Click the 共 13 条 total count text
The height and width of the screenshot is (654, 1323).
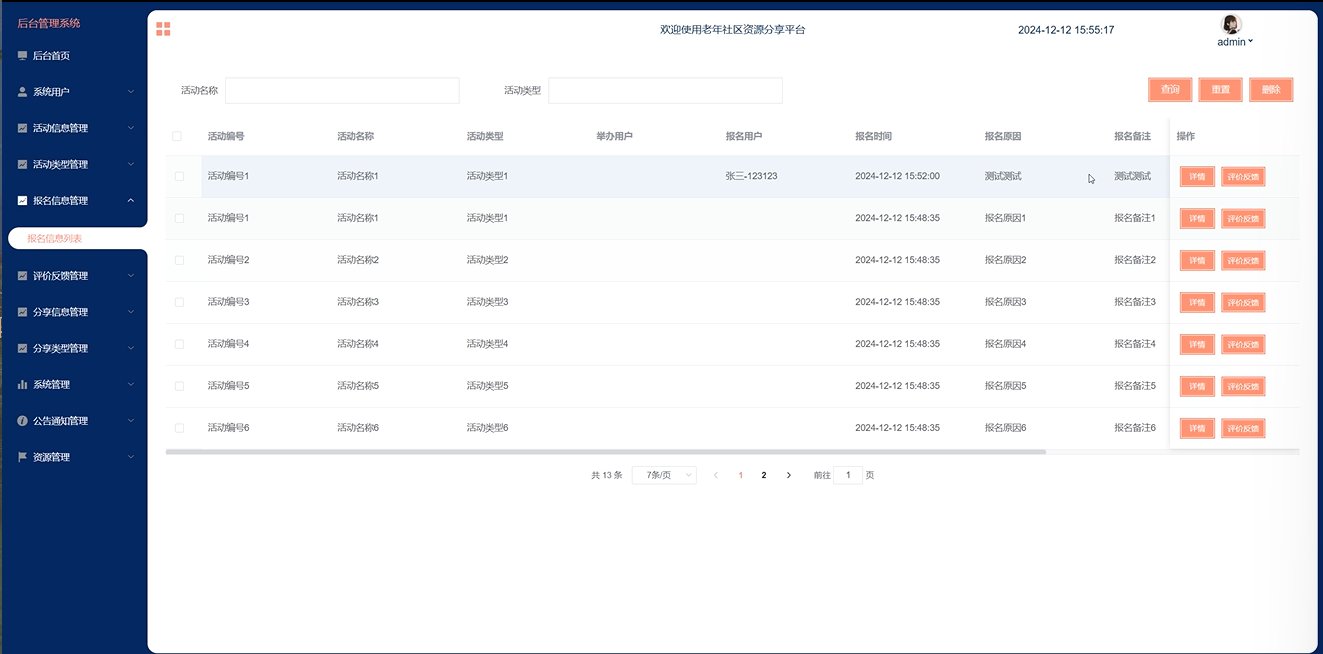click(x=607, y=476)
